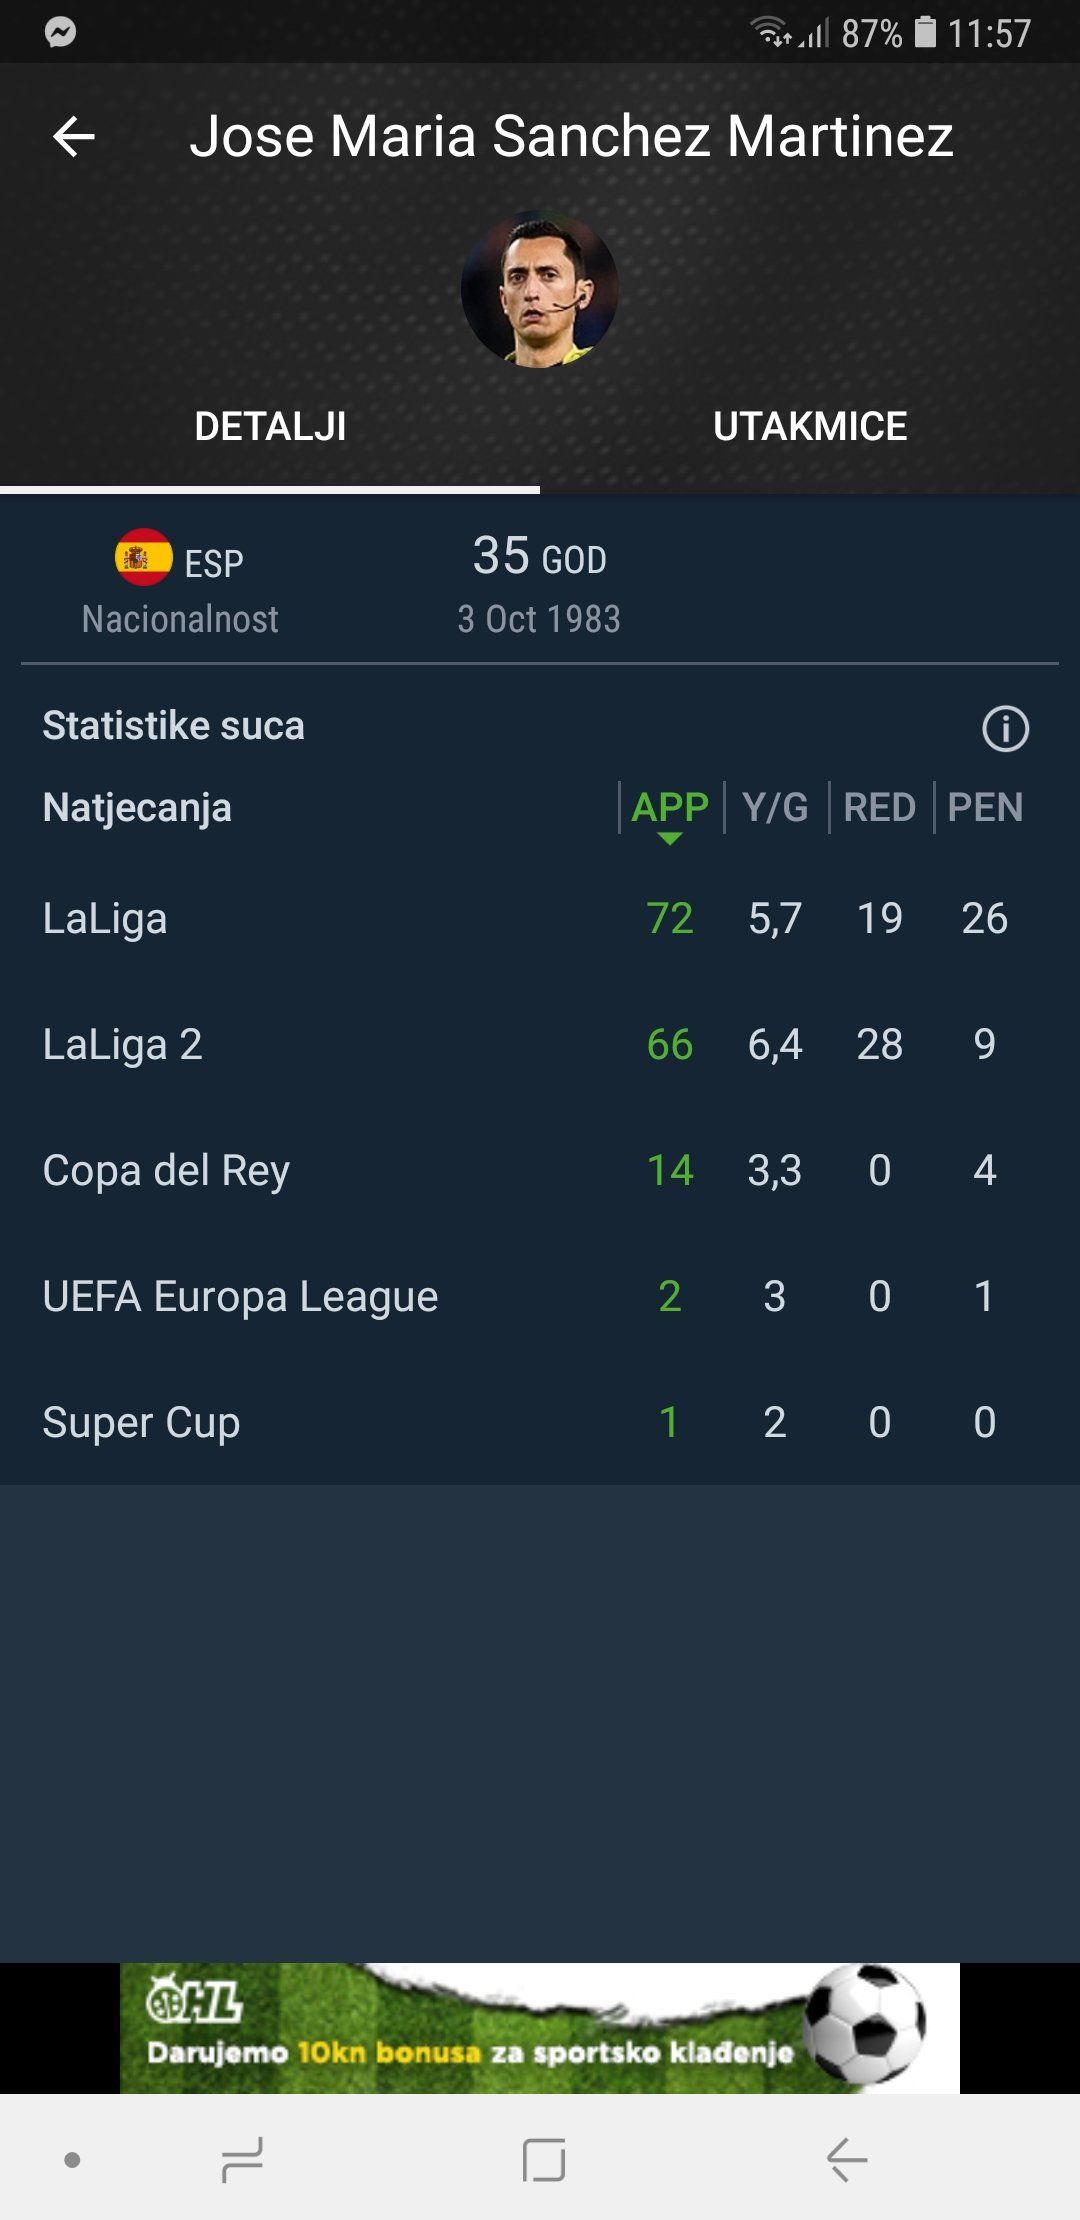Tap the back arrow in the header
The width and height of the screenshot is (1080, 2220).
tap(74, 136)
